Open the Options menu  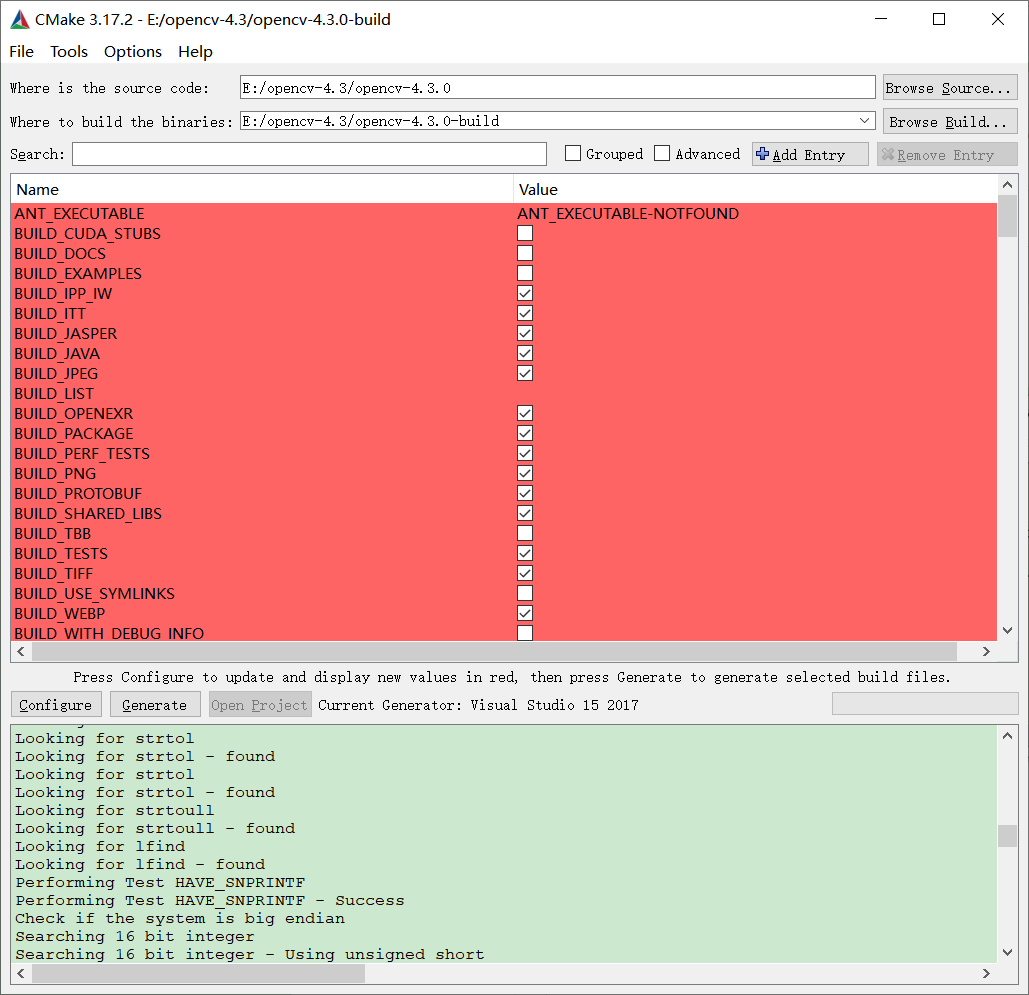[132, 51]
